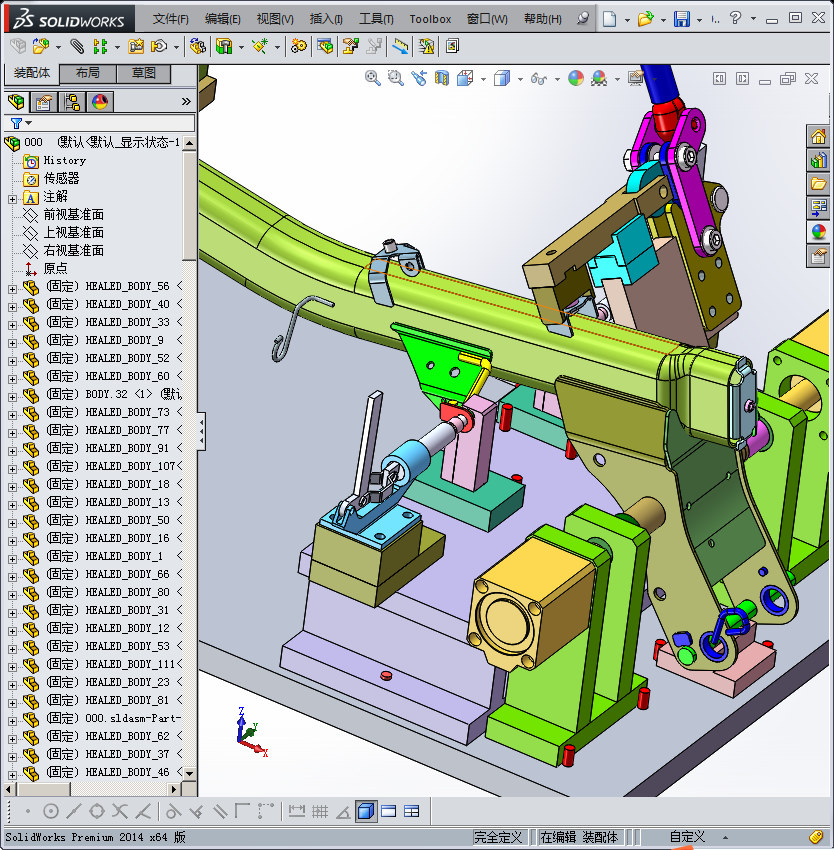Open the 编辑(E) menu

pyautogui.click(x=222, y=19)
